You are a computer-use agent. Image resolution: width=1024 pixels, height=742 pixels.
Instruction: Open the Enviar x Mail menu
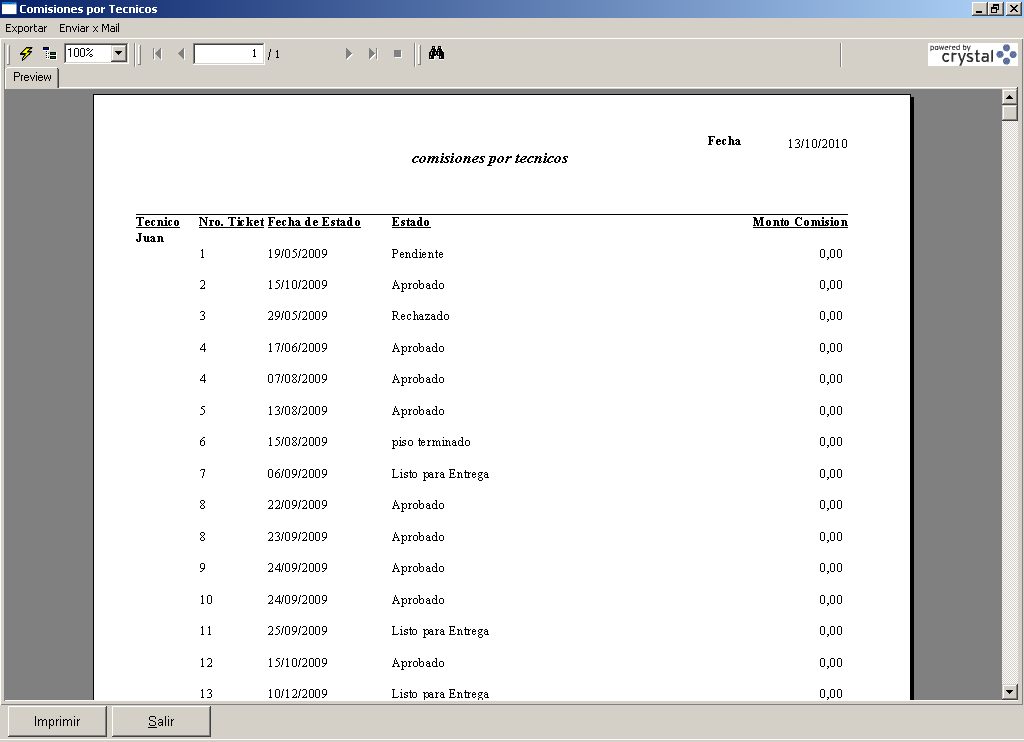[89, 28]
